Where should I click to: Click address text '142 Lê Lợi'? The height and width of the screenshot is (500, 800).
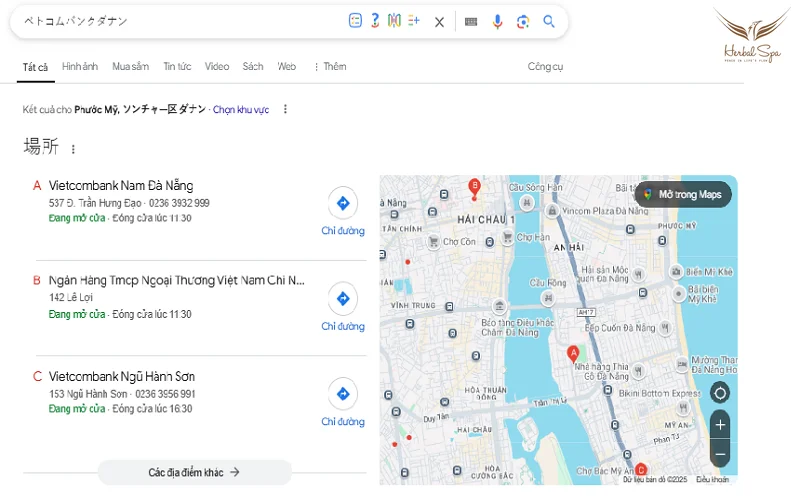[x=71, y=297]
